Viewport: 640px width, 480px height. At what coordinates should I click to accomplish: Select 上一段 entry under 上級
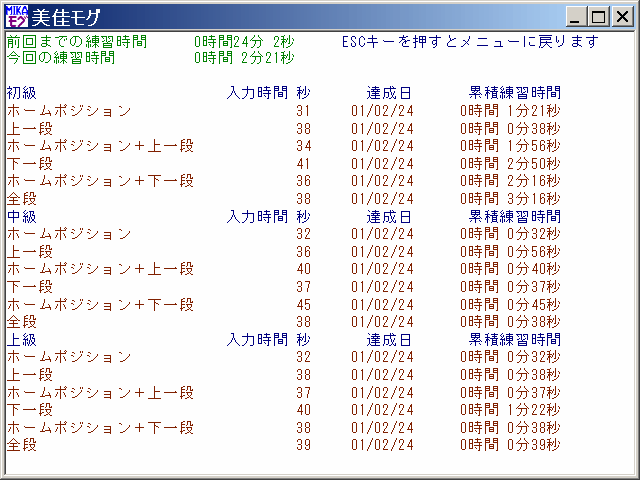(30, 375)
